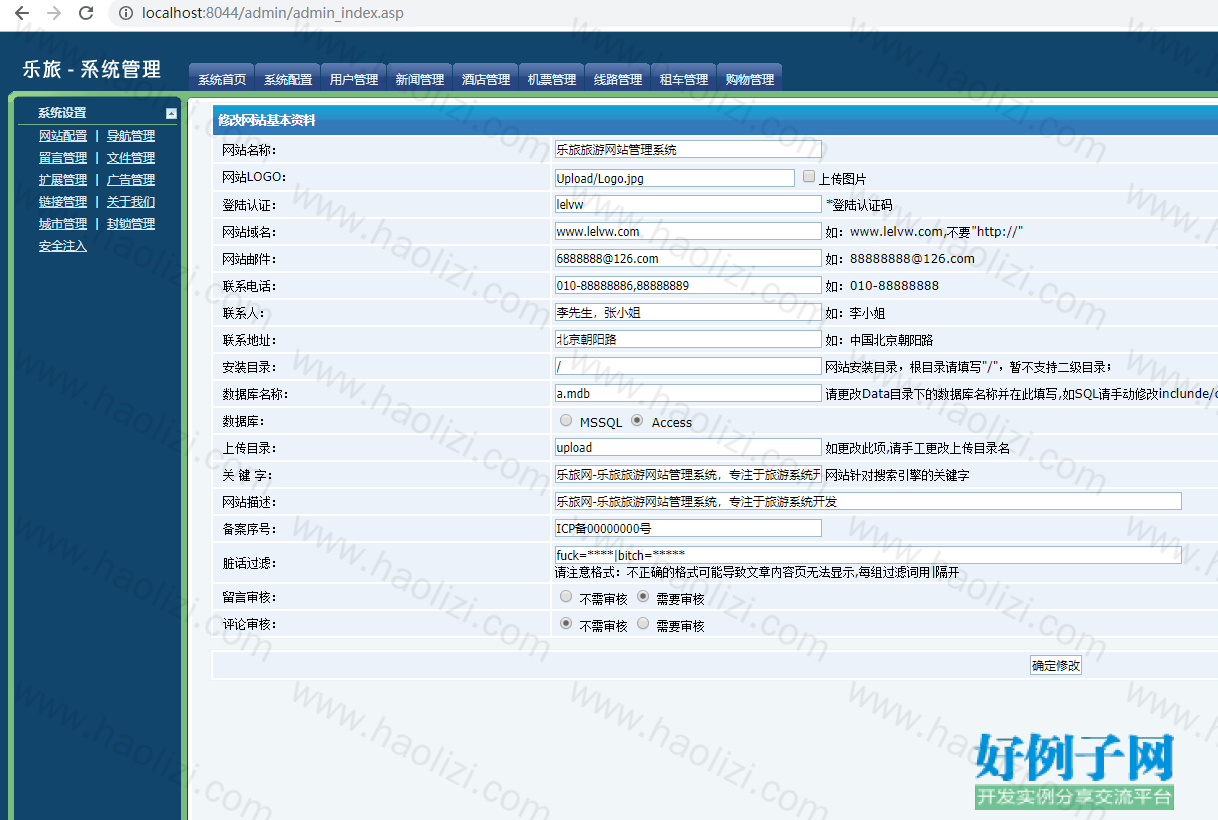The image size is (1218, 820).
Task: Open 网站配置 sidebar link
Action: point(63,136)
